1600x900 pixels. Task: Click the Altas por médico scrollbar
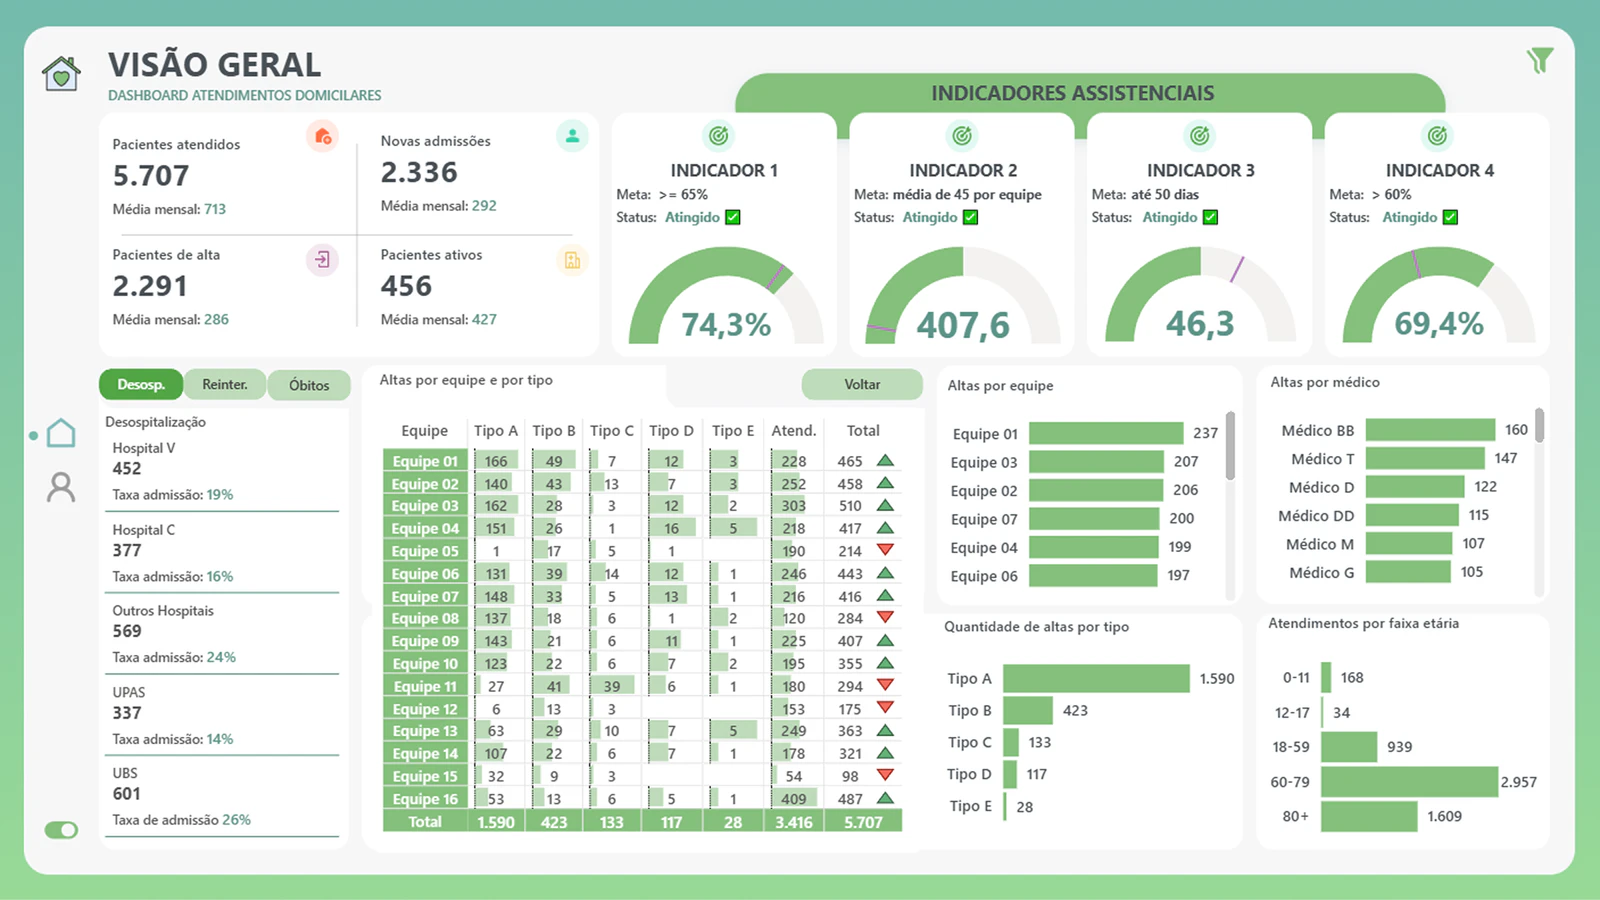click(x=1540, y=425)
